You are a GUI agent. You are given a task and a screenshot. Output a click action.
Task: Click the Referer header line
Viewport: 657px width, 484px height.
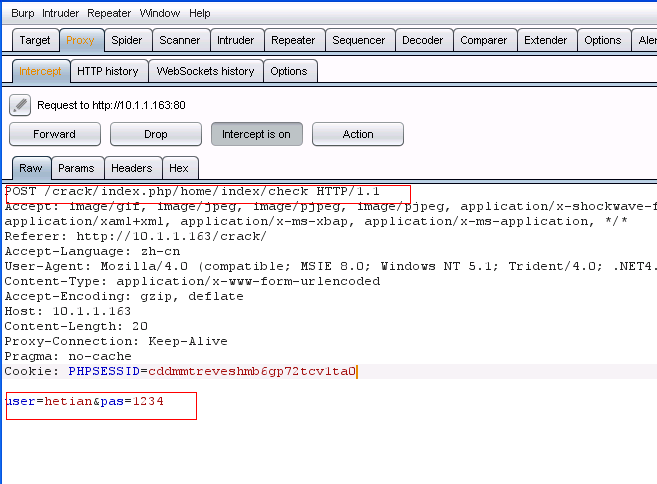(x=135, y=236)
